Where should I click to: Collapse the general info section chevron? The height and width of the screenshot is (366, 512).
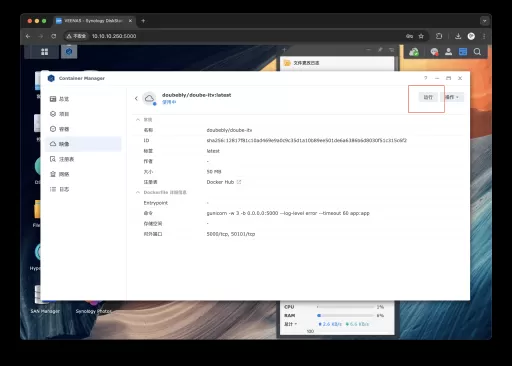pos(138,120)
